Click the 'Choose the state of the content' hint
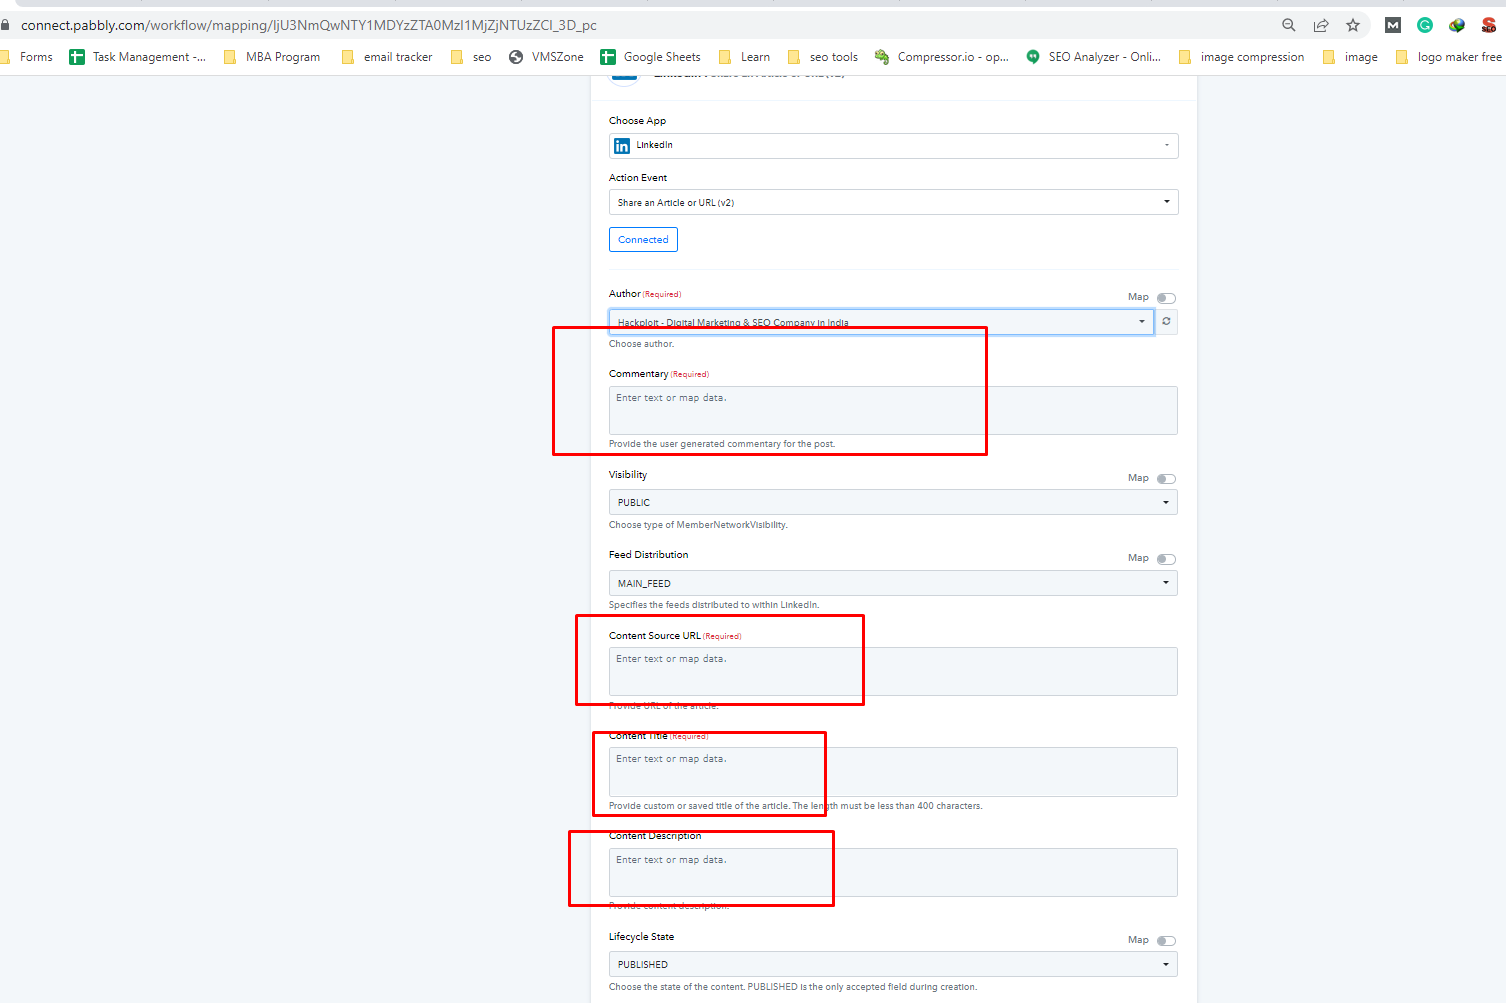The width and height of the screenshot is (1506, 1003). (793, 987)
